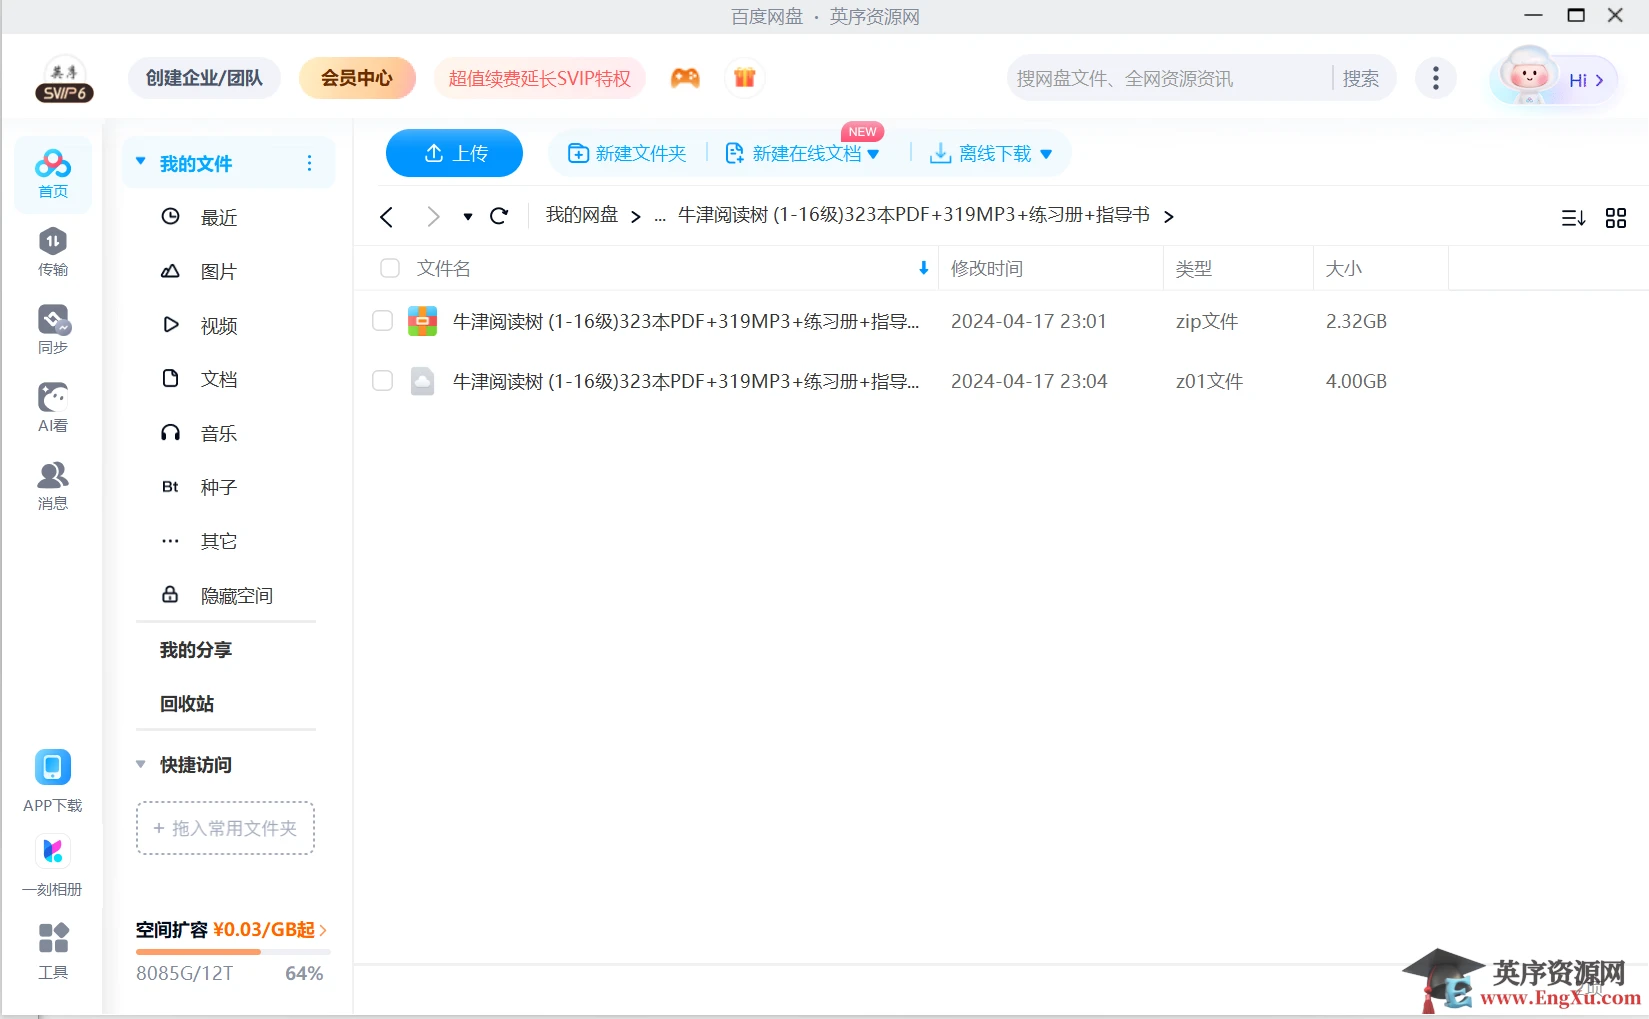
Task: Click the user avatar icon
Action: click(x=1527, y=76)
